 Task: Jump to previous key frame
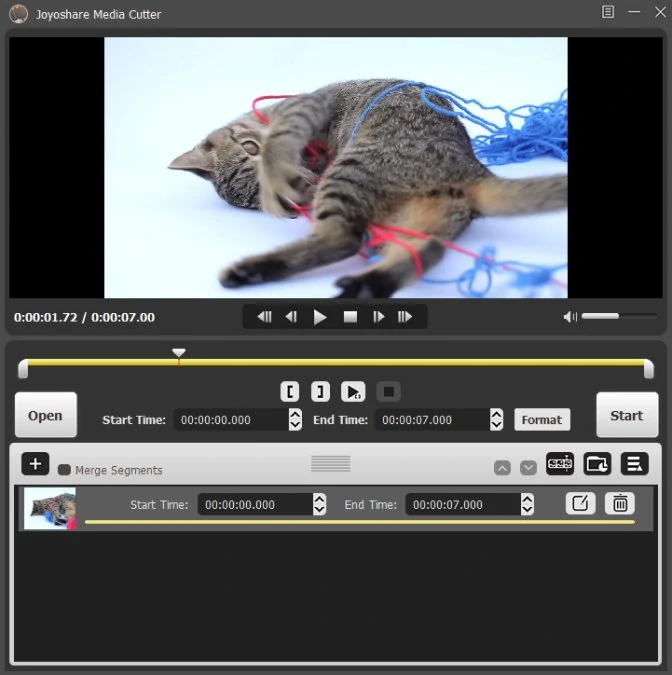[264, 317]
